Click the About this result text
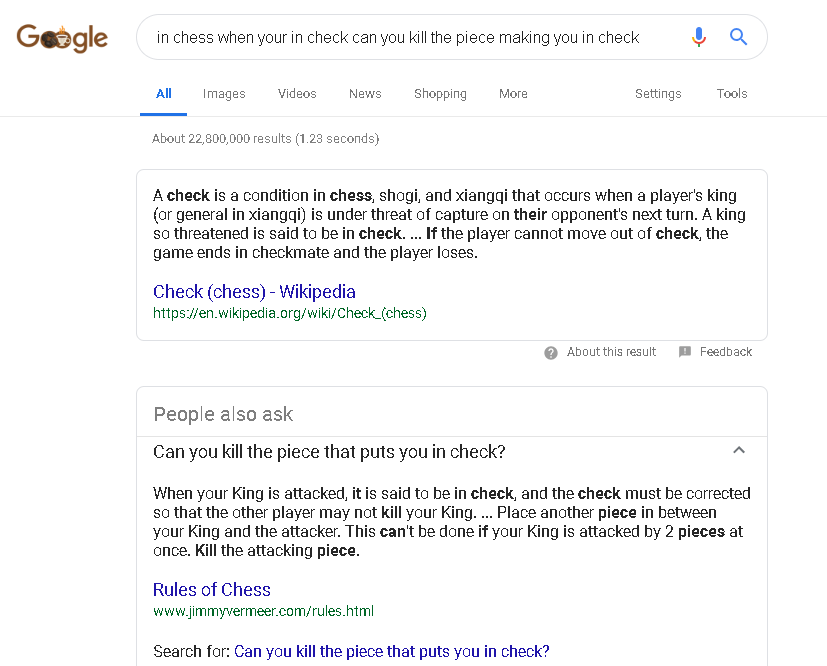This screenshot has width=827, height=666. pyautogui.click(x=611, y=352)
